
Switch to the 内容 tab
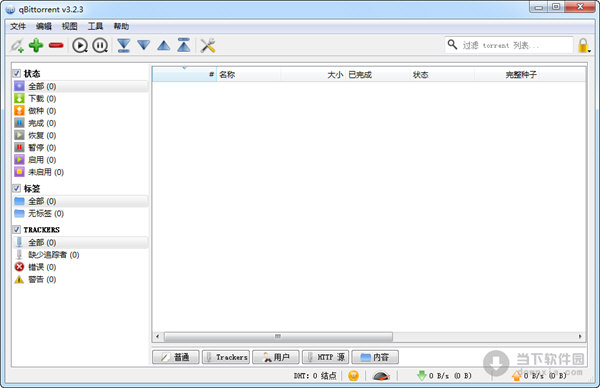click(x=375, y=357)
